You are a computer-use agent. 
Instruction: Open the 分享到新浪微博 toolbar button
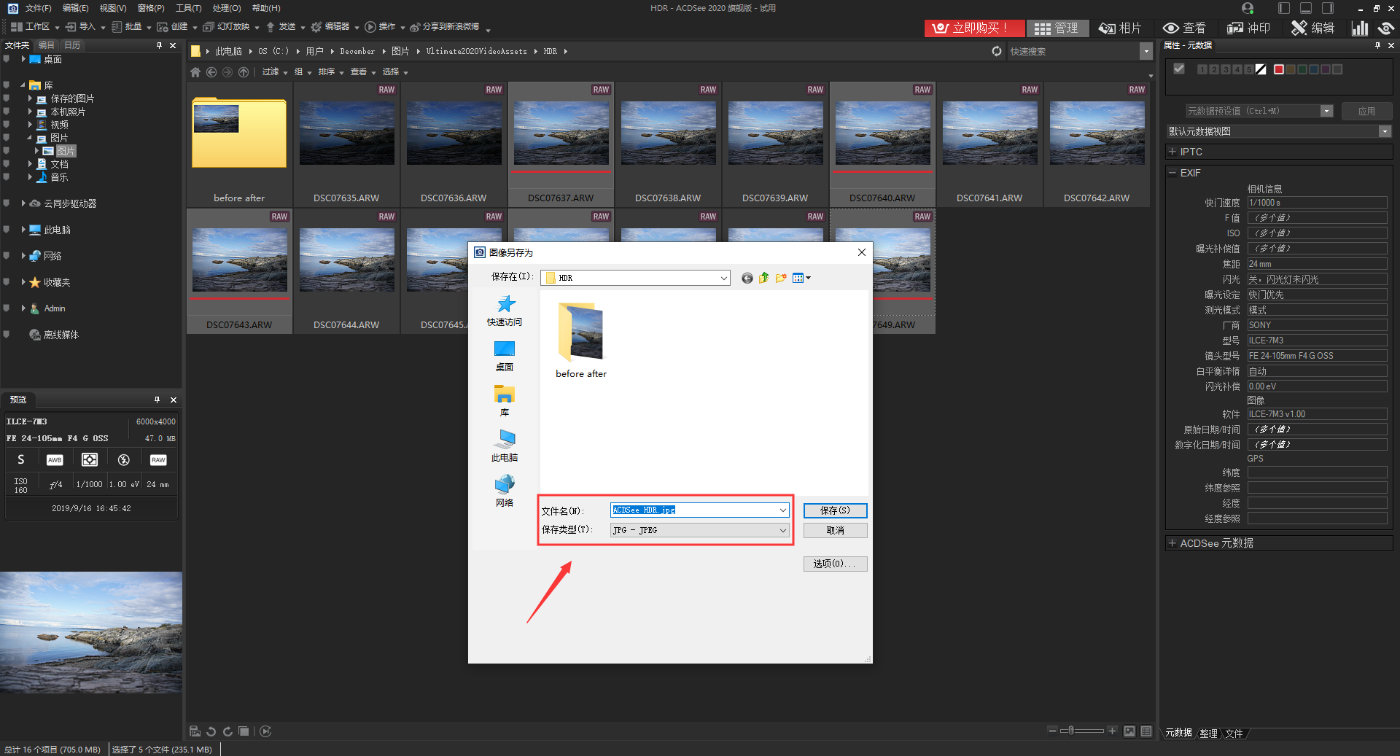pos(446,27)
